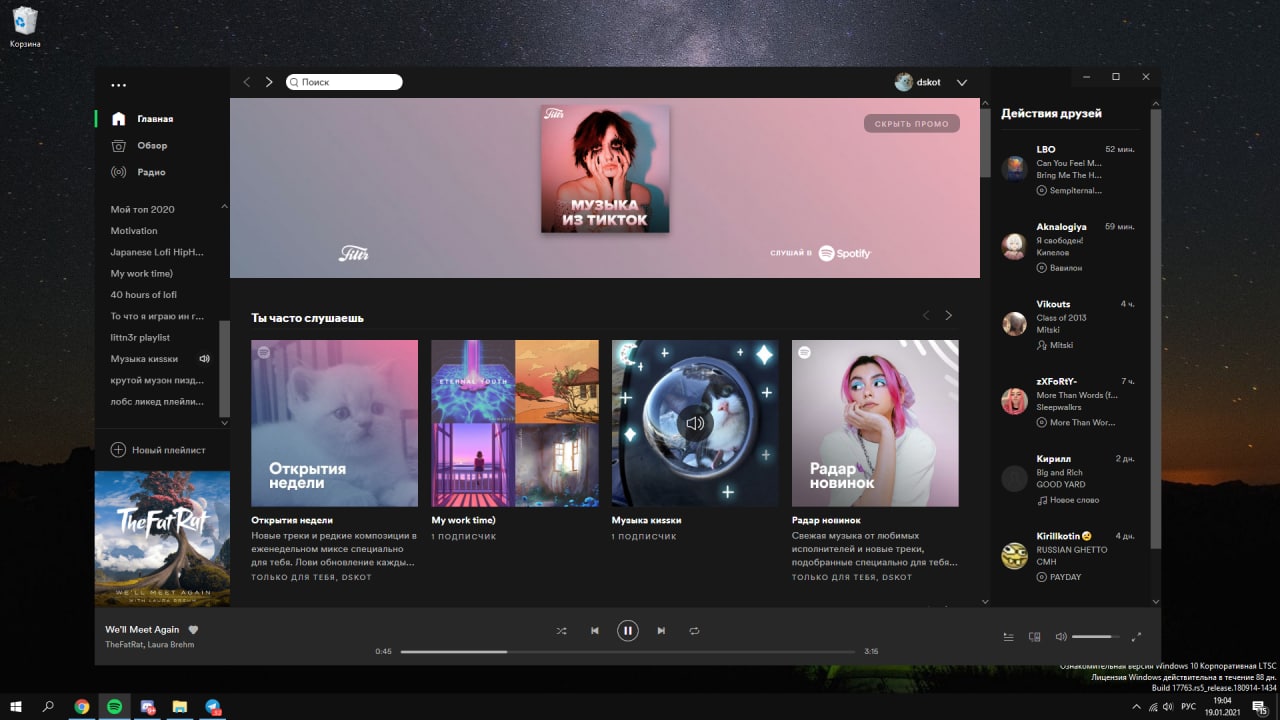Open the Музыка из ТикТок promo cover
The height and width of the screenshot is (720, 1280).
pyautogui.click(x=605, y=169)
